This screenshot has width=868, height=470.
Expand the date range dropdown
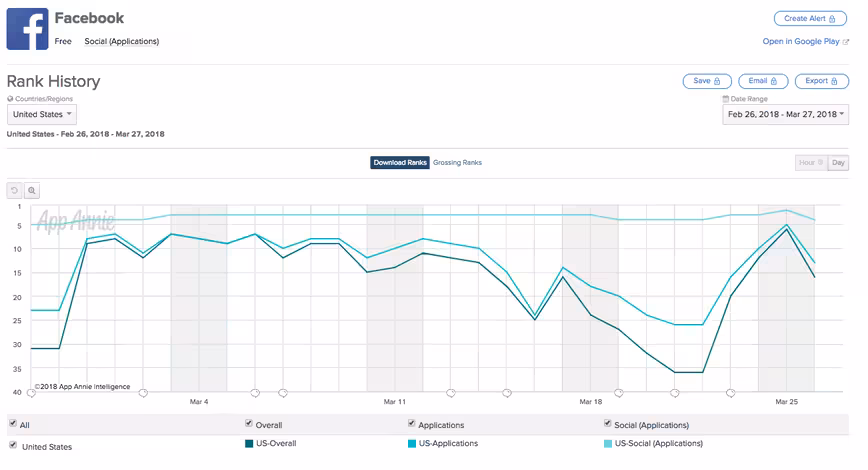[786, 115]
